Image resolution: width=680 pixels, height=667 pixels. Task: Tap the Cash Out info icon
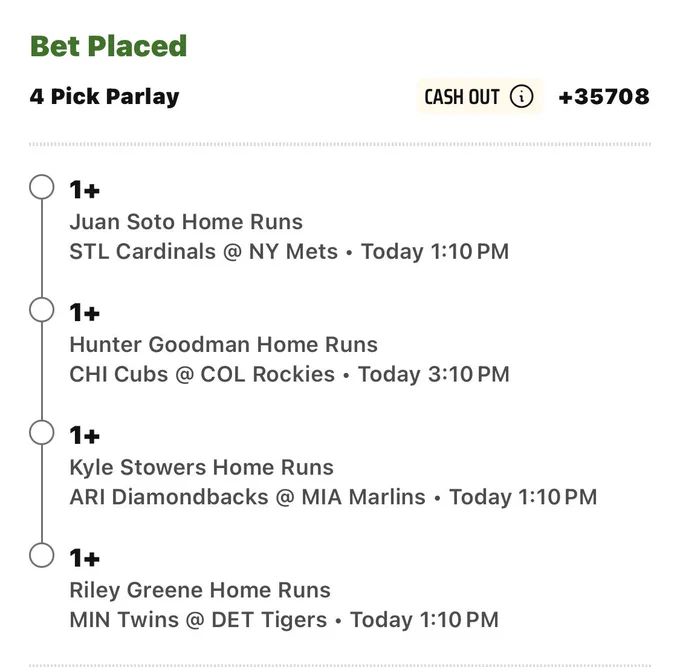pos(521,96)
